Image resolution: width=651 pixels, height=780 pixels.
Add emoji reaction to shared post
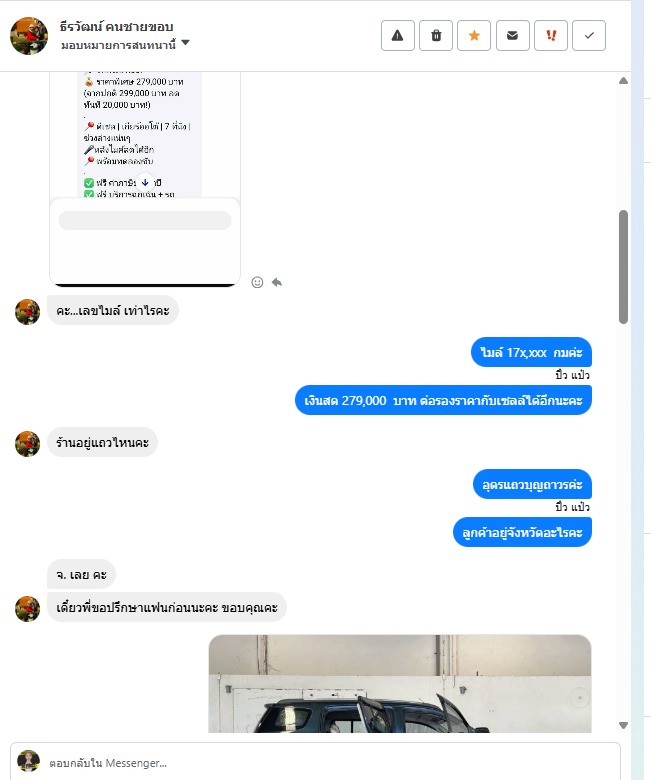click(257, 283)
